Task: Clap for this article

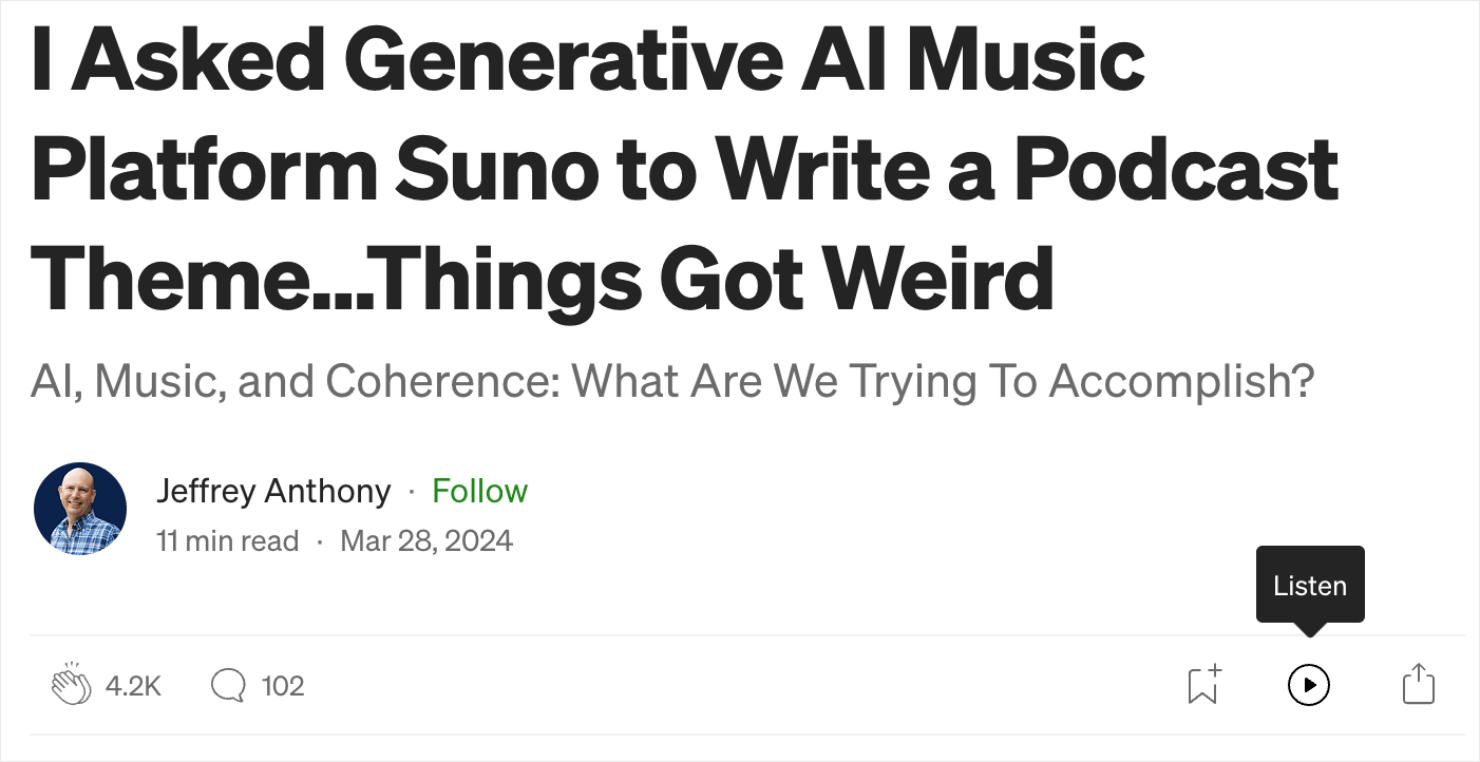Action: (70, 686)
